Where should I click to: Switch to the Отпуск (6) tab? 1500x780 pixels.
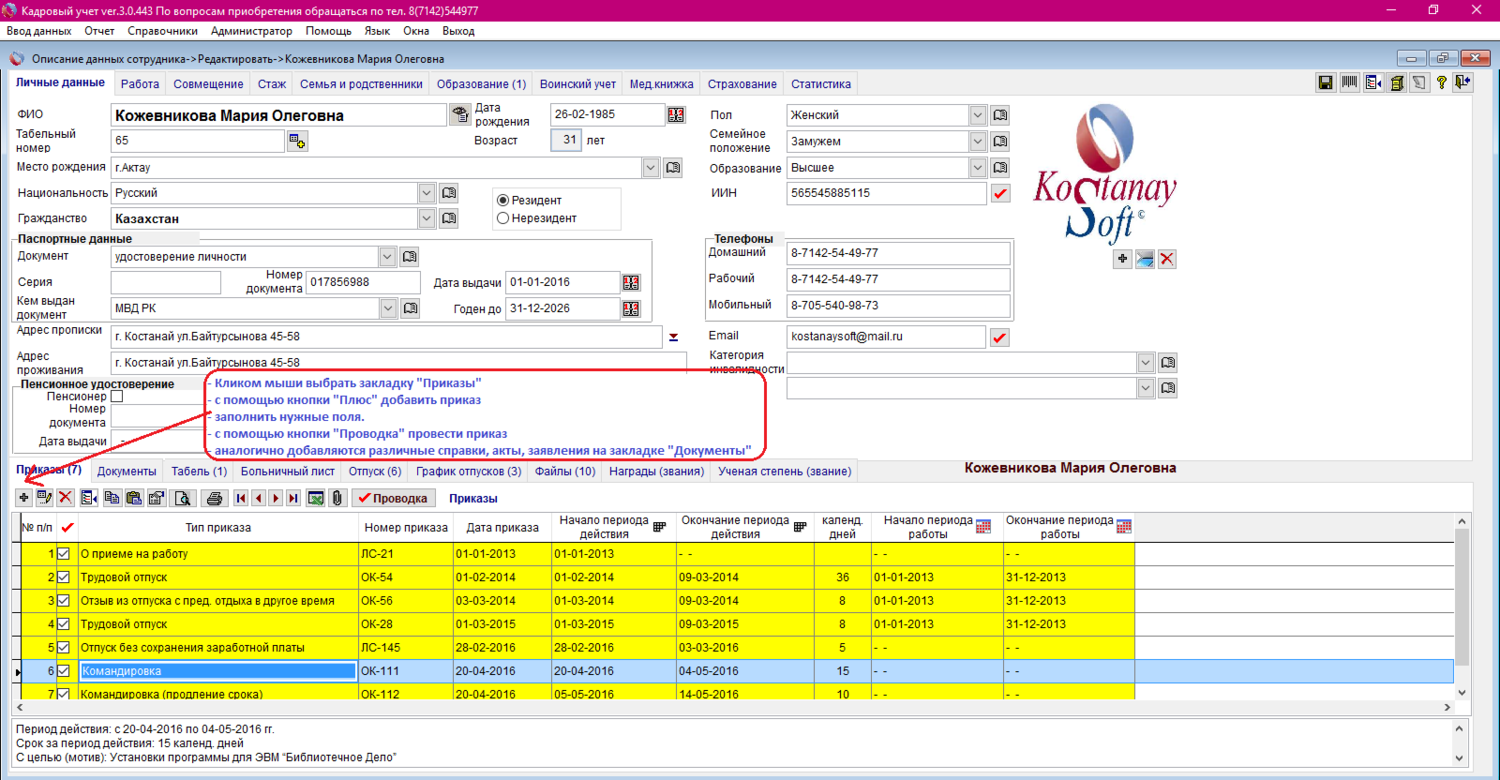pos(374,471)
